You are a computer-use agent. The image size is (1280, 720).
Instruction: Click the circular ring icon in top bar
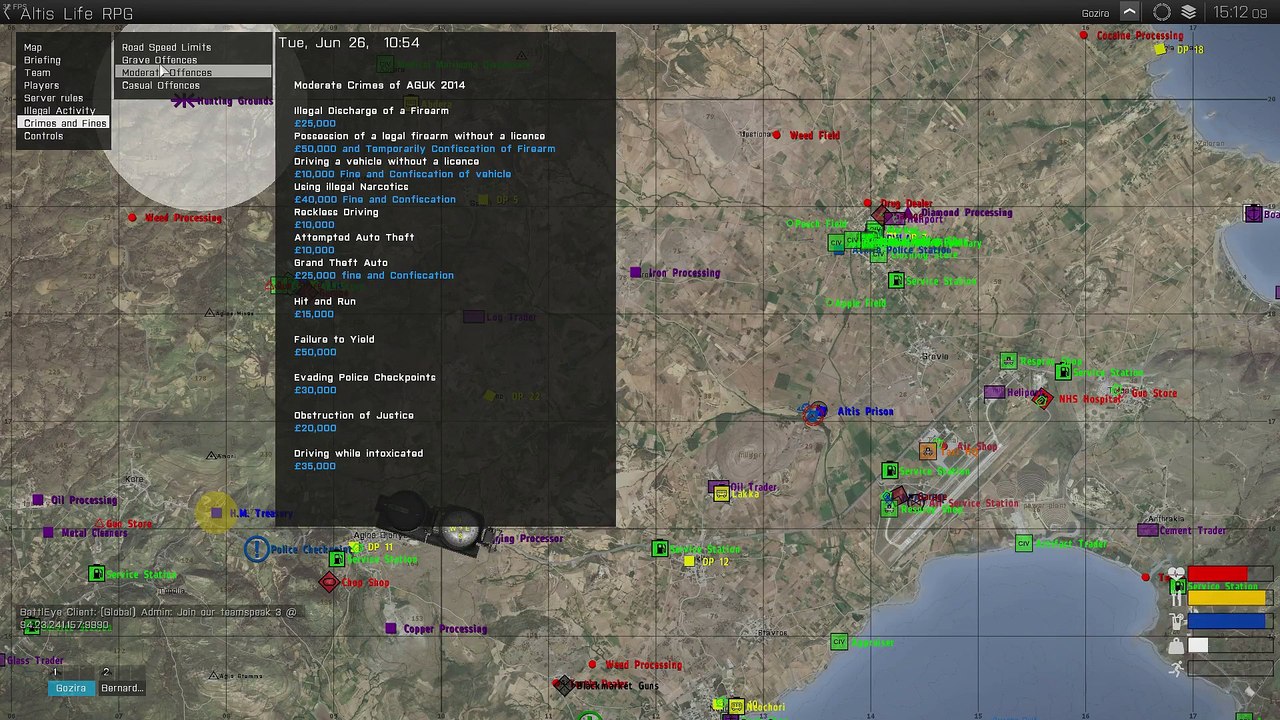pyautogui.click(x=1162, y=12)
